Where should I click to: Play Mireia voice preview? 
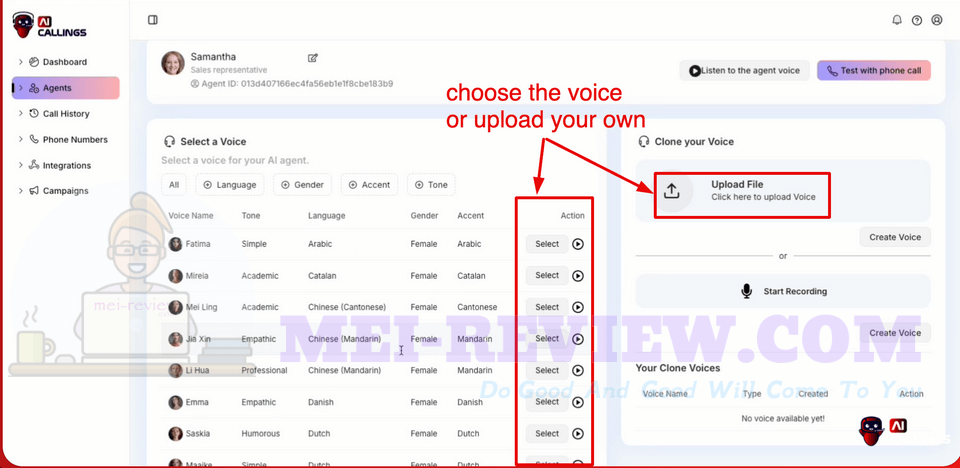coord(578,276)
